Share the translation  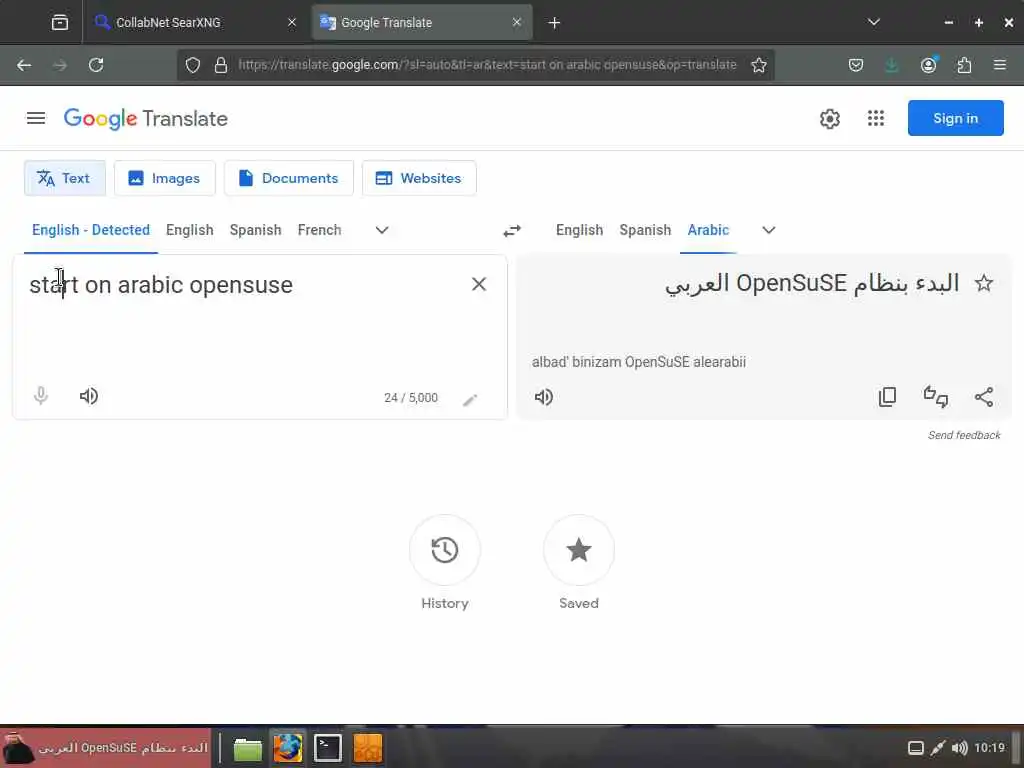click(x=984, y=397)
